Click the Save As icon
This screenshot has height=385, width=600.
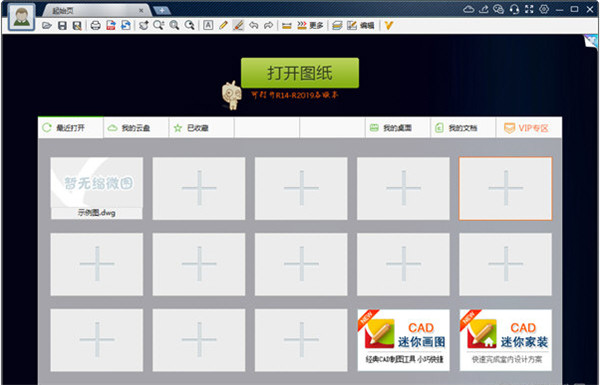click(77, 26)
